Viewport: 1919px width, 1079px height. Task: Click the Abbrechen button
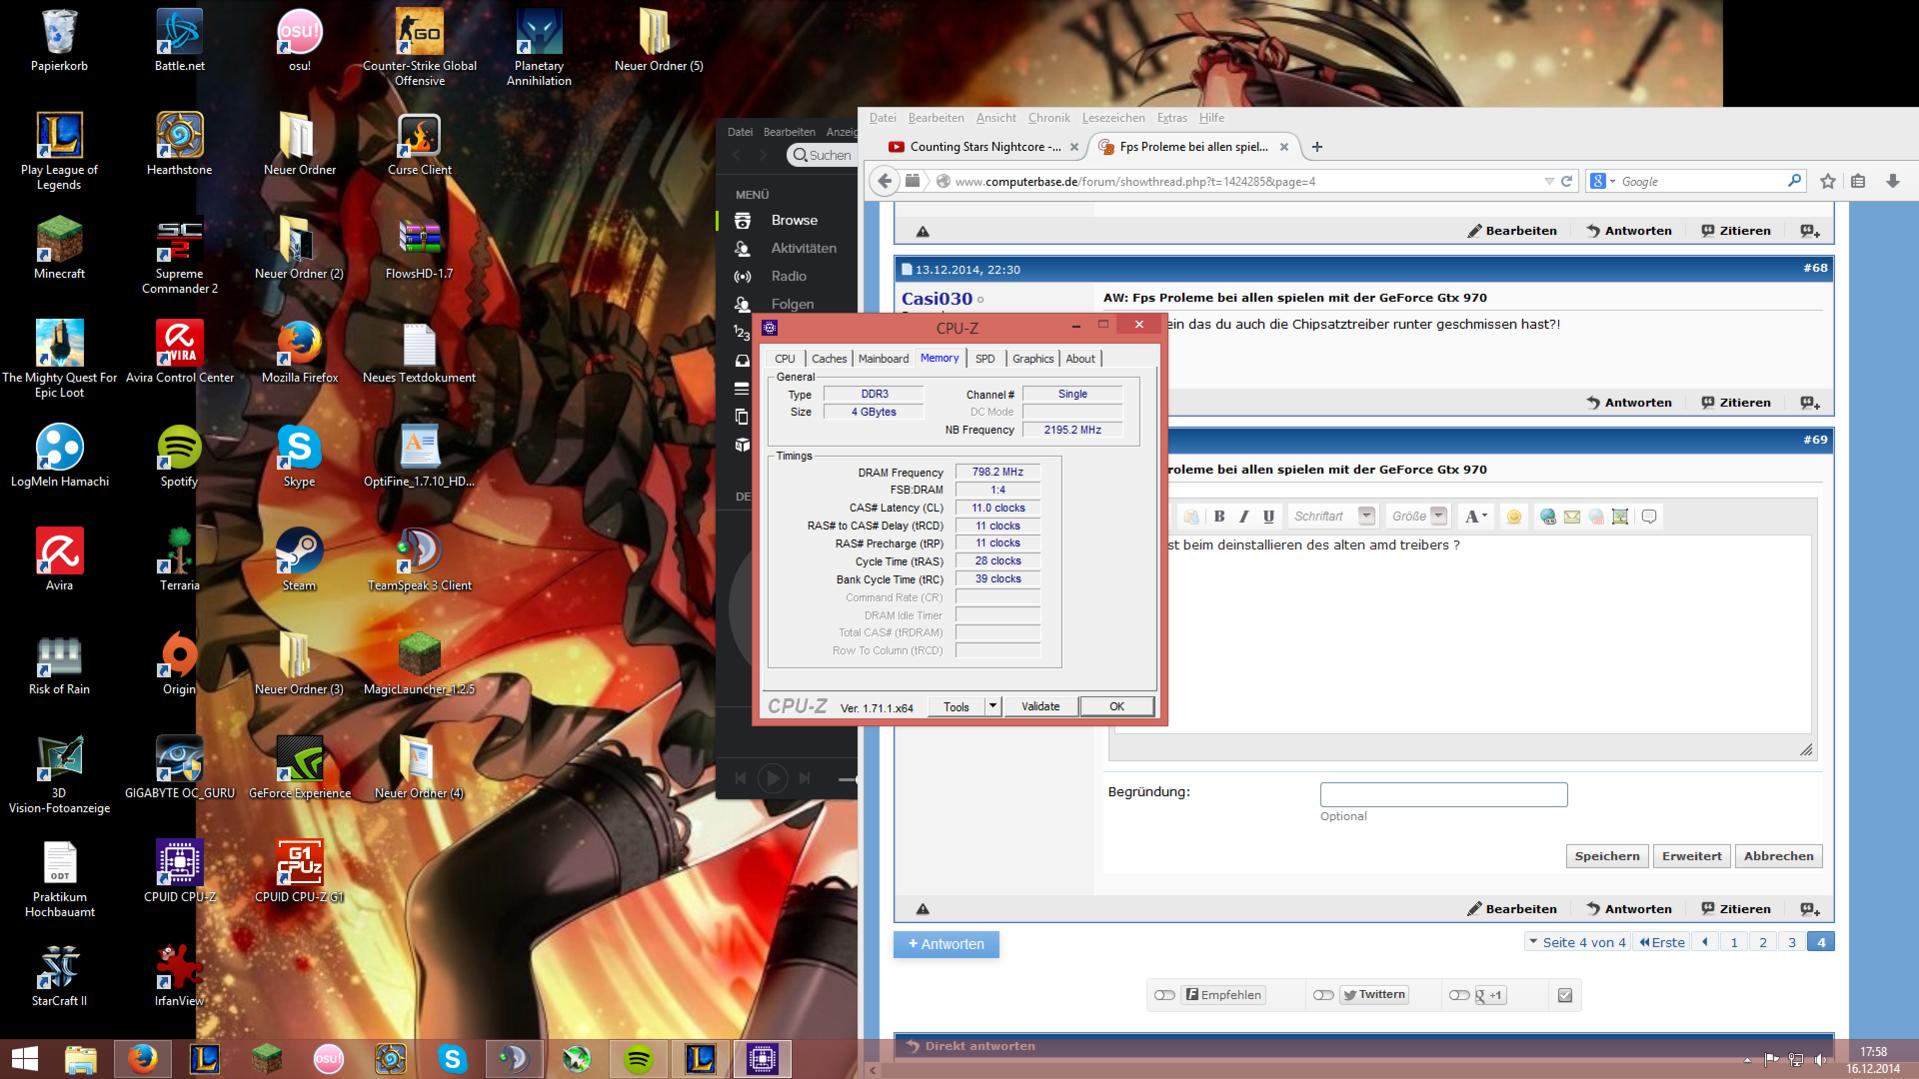[x=1778, y=856]
